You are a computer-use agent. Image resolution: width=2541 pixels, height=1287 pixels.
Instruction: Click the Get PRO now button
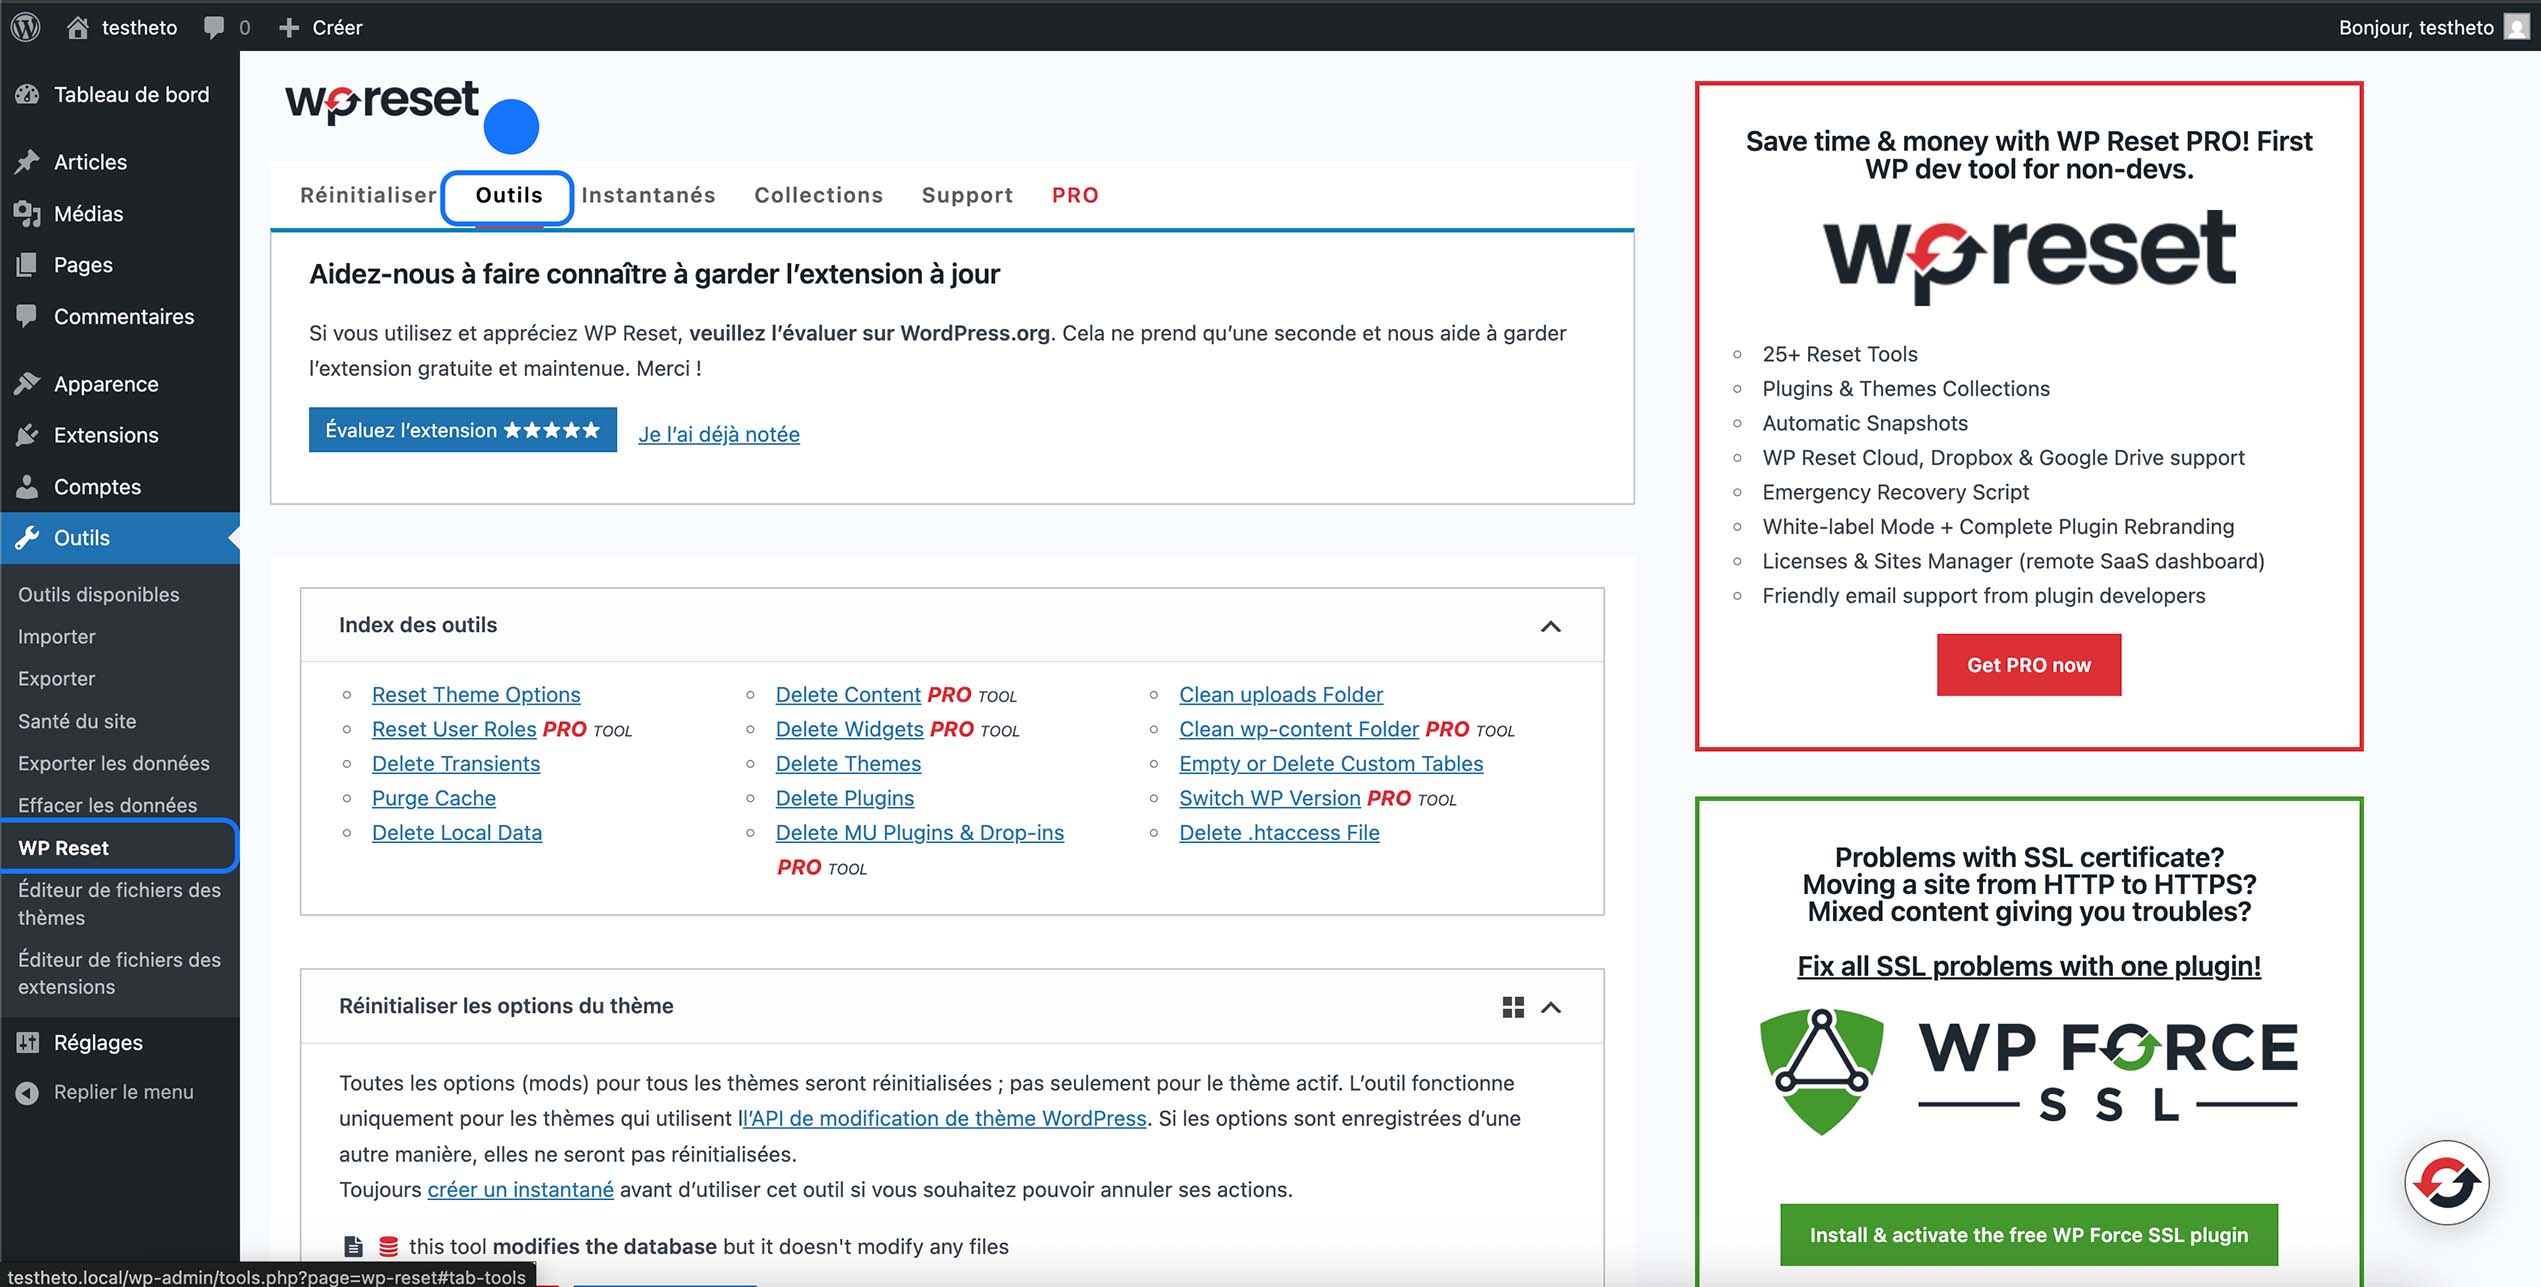tap(2028, 664)
